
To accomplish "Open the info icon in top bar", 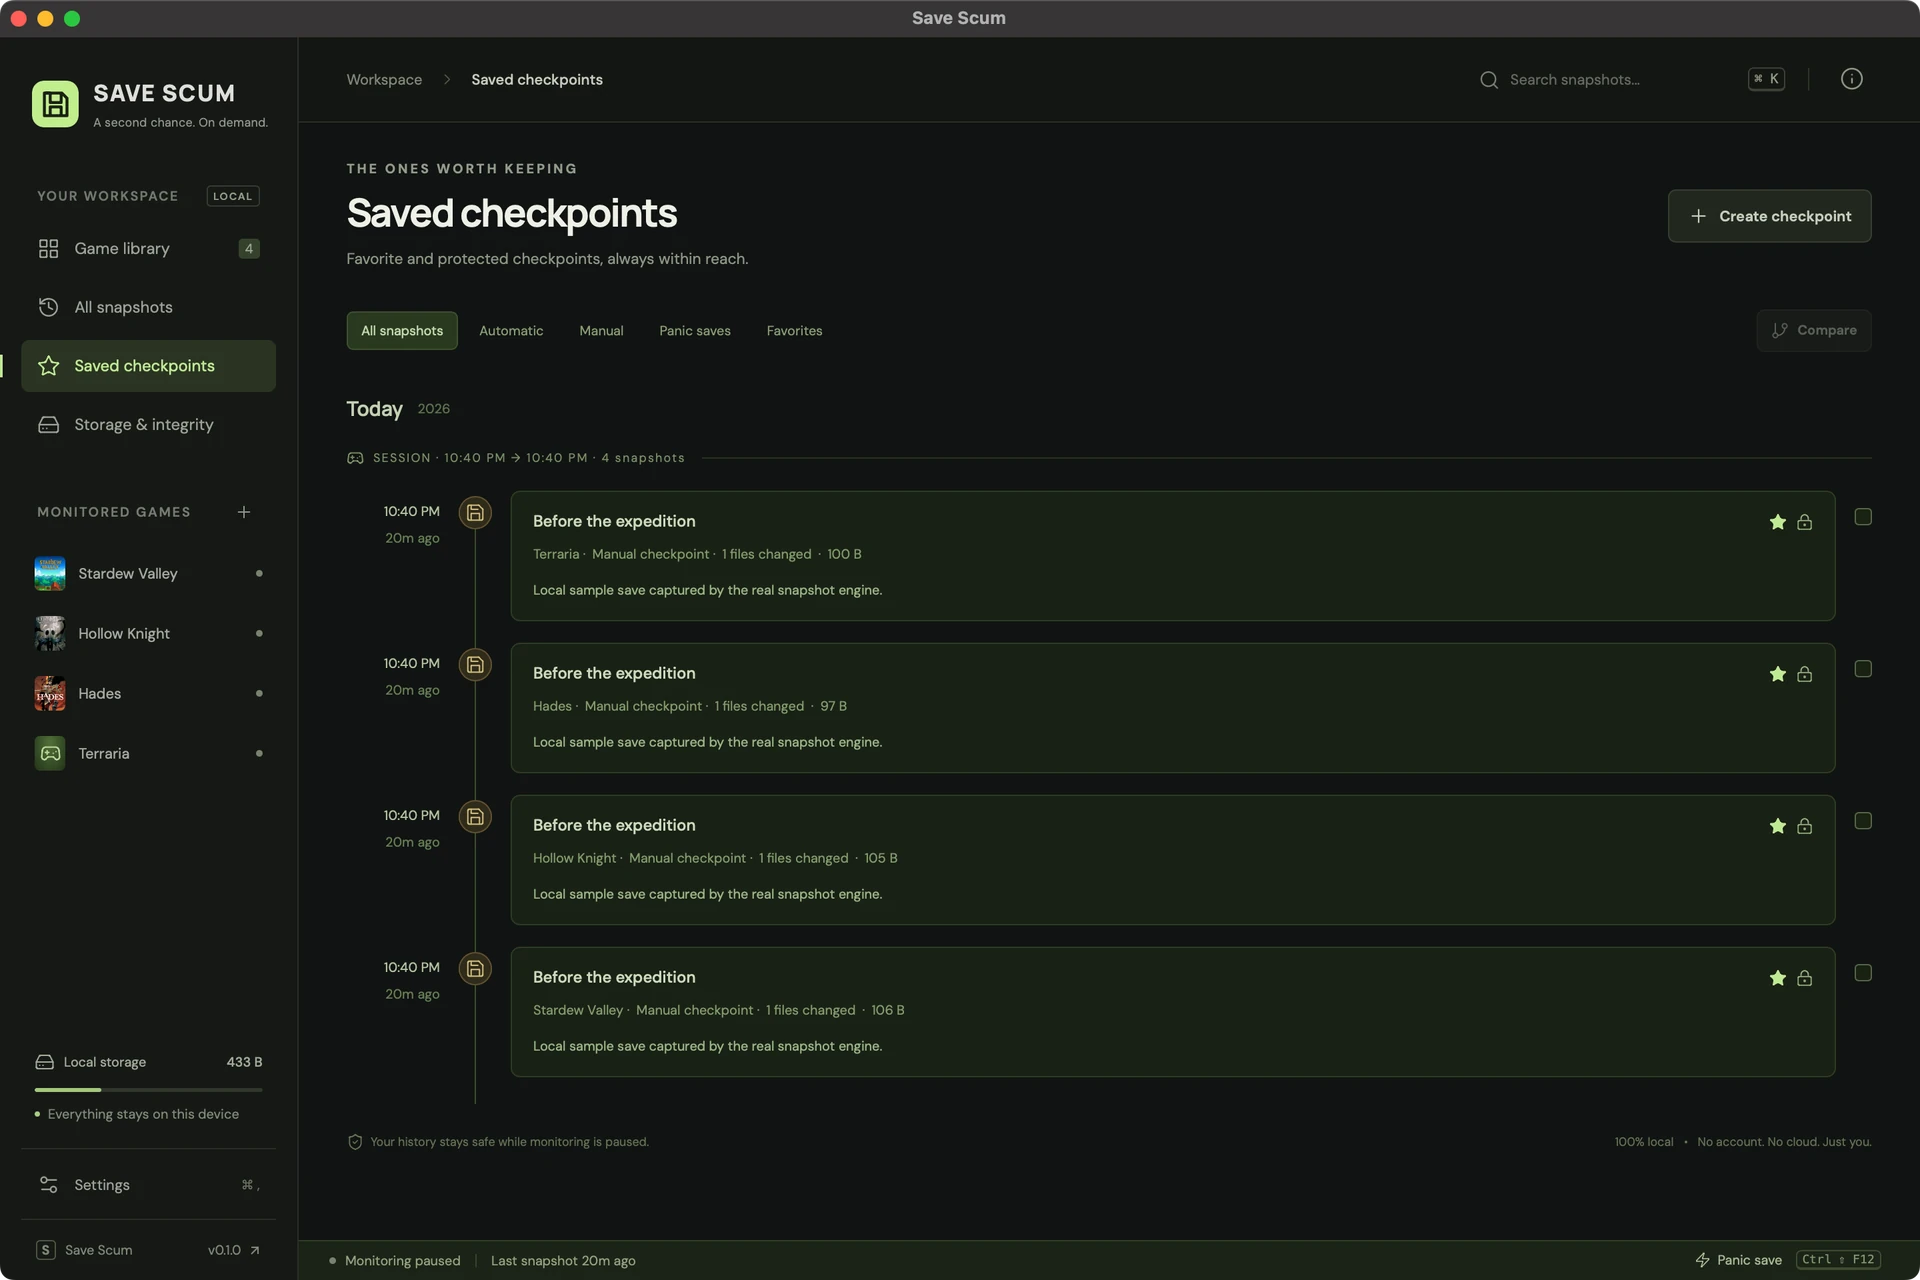I will click(1851, 79).
